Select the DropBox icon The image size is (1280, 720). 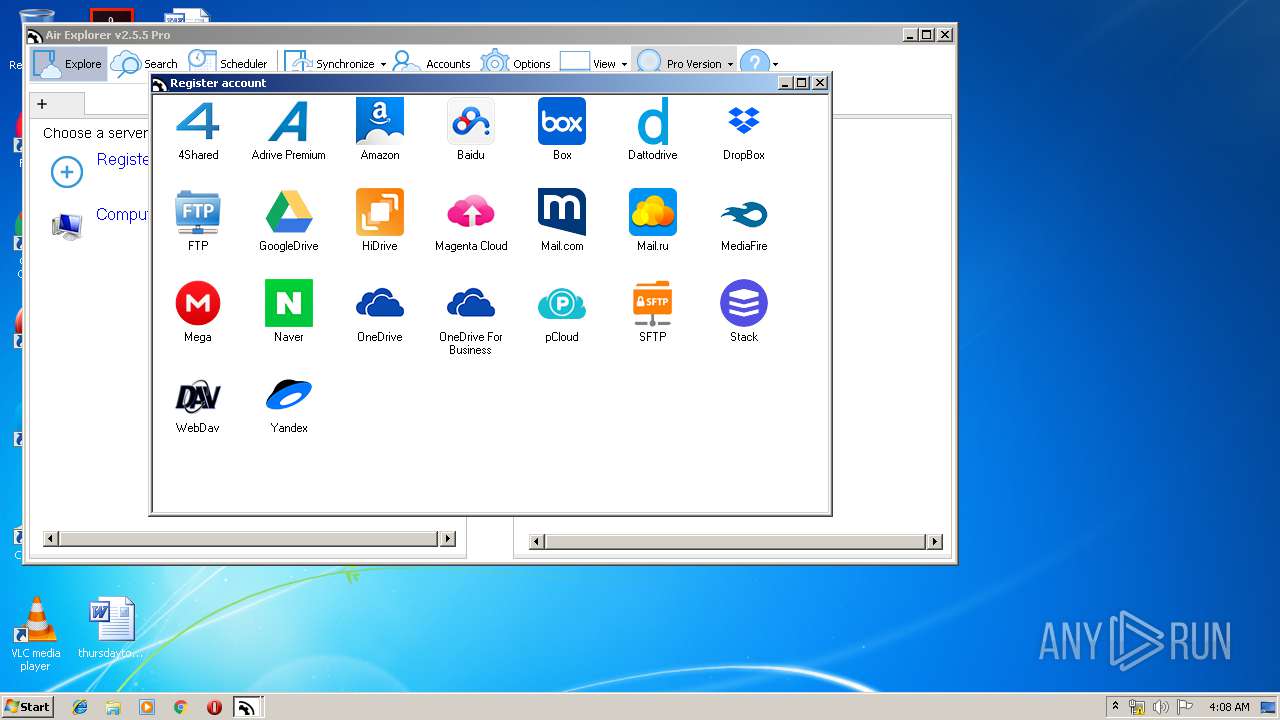point(744,121)
